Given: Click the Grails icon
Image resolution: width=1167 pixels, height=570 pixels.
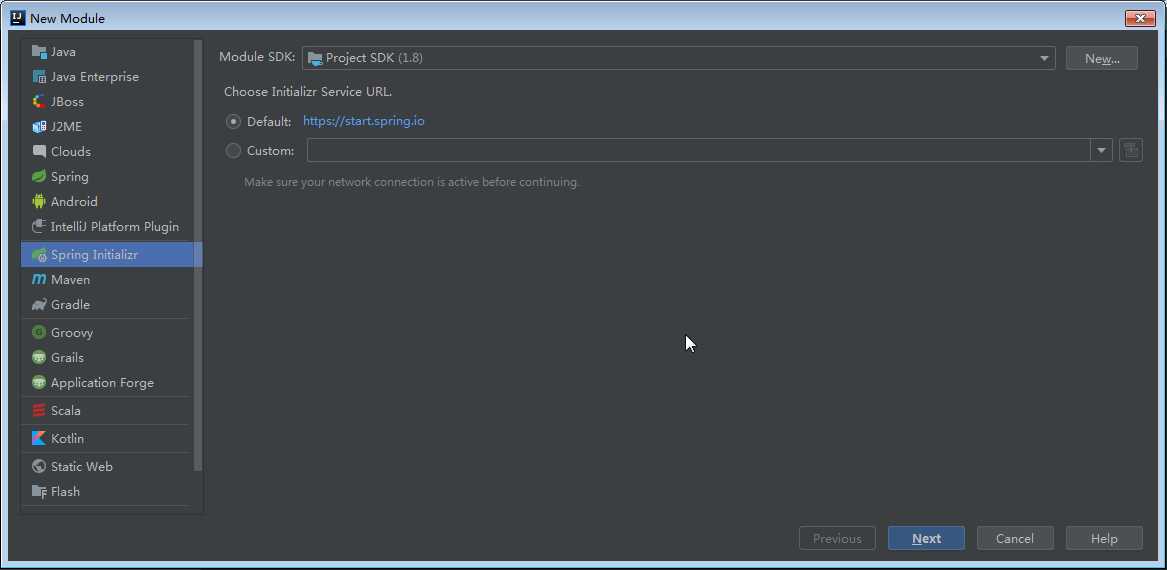Looking at the screenshot, I should pyautogui.click(x=39, y=358).
